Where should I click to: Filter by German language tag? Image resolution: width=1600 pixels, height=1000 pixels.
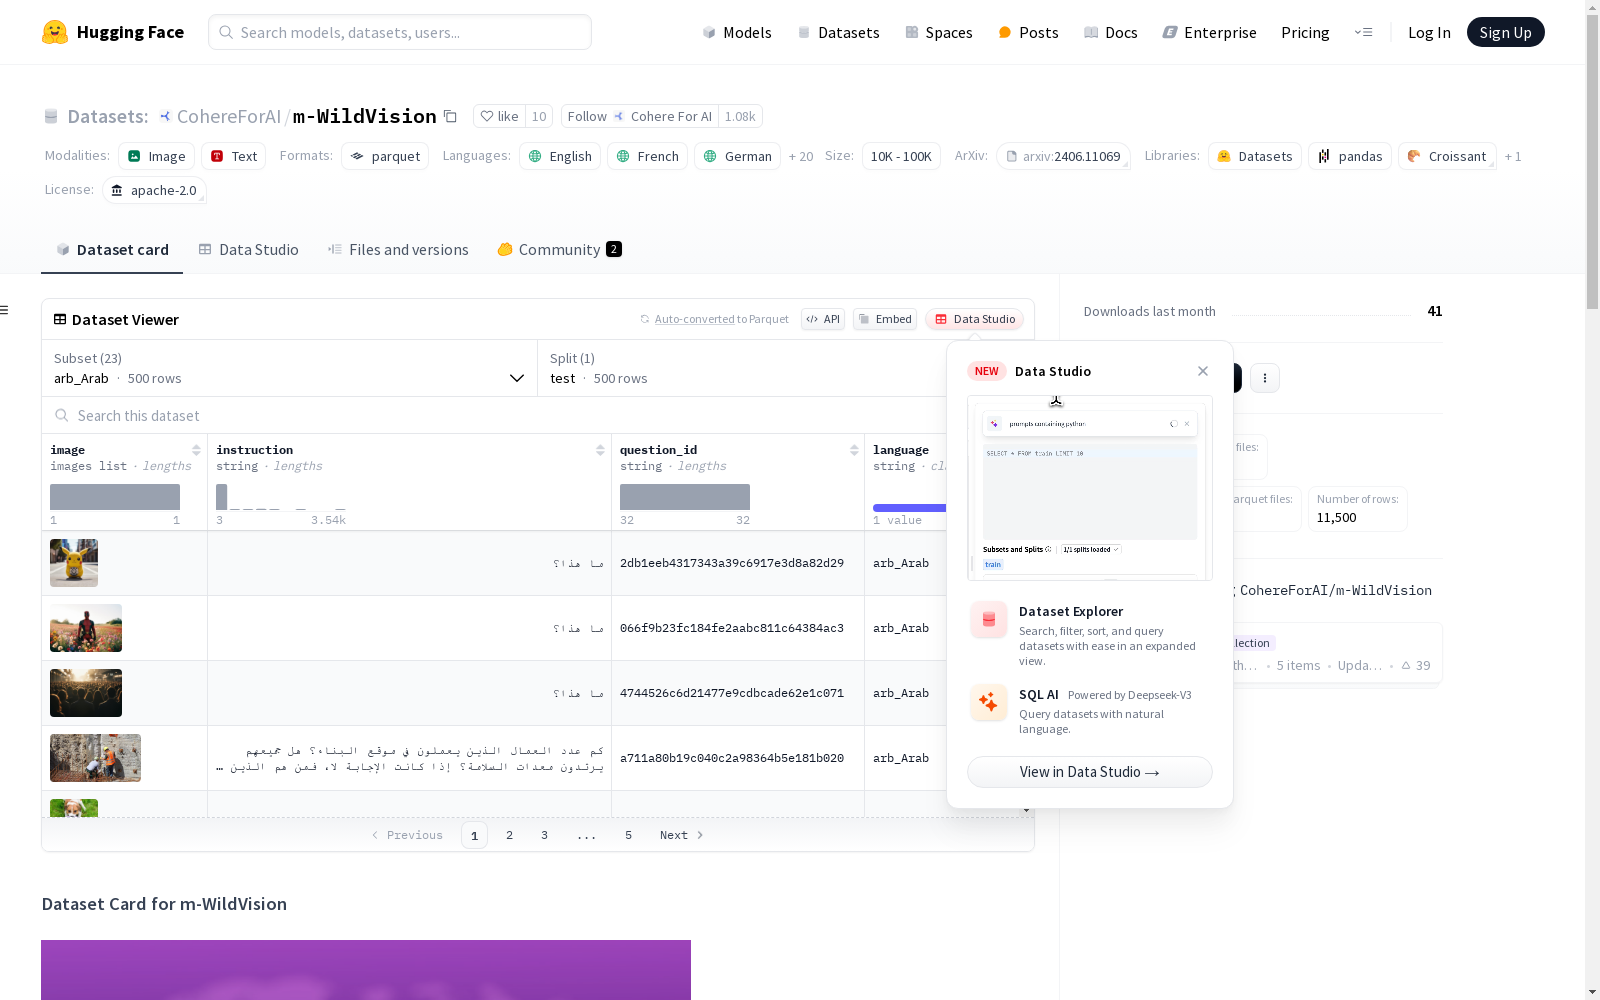click(x=737, y=156)
